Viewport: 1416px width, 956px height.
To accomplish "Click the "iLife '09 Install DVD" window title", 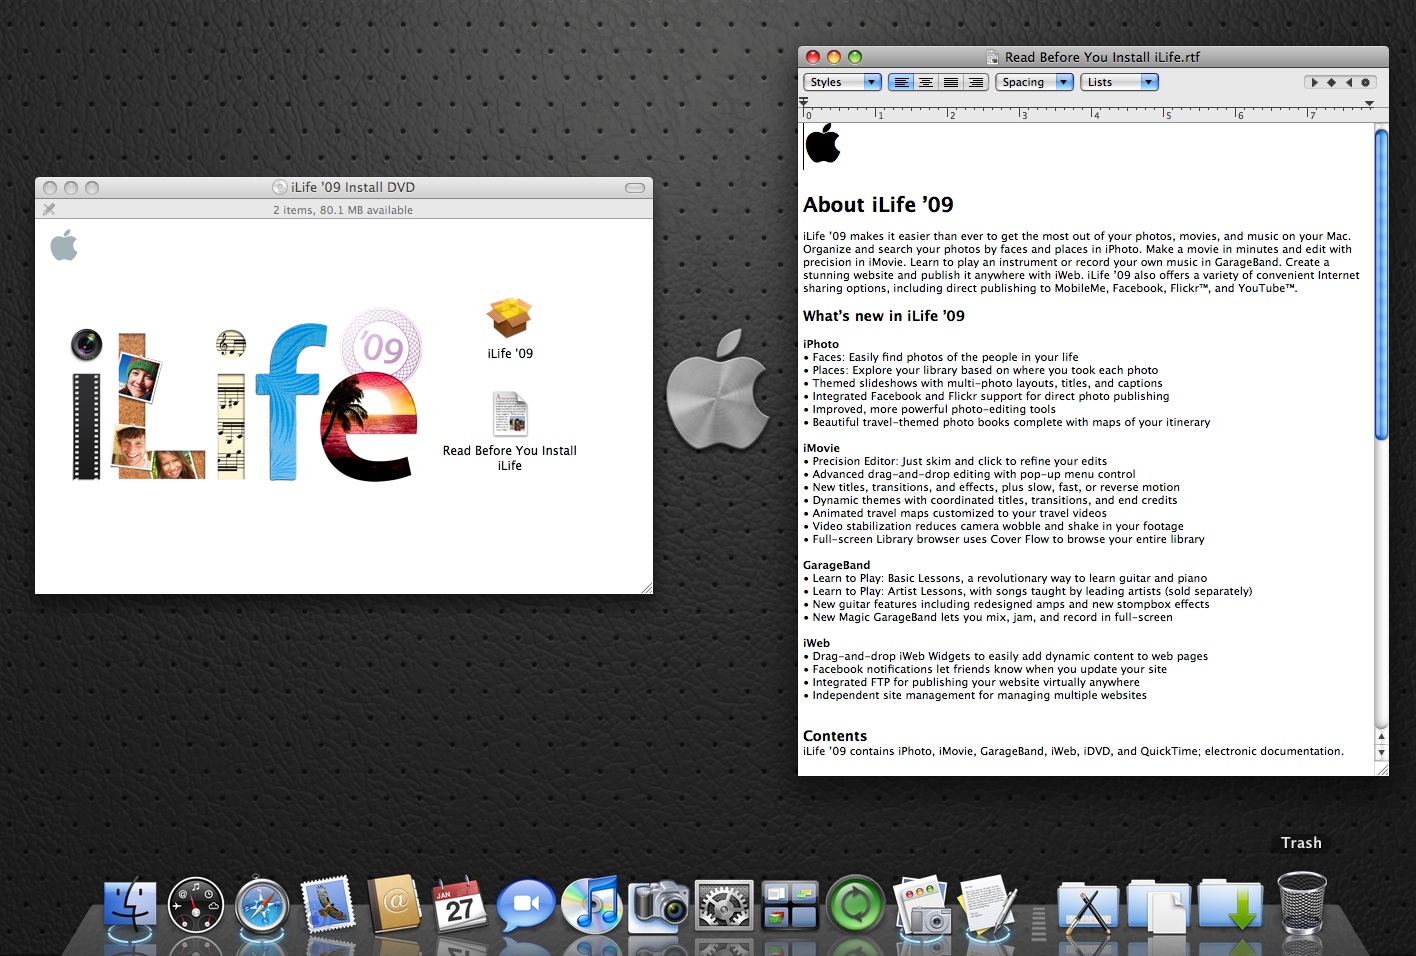I will tap(353, 187).
